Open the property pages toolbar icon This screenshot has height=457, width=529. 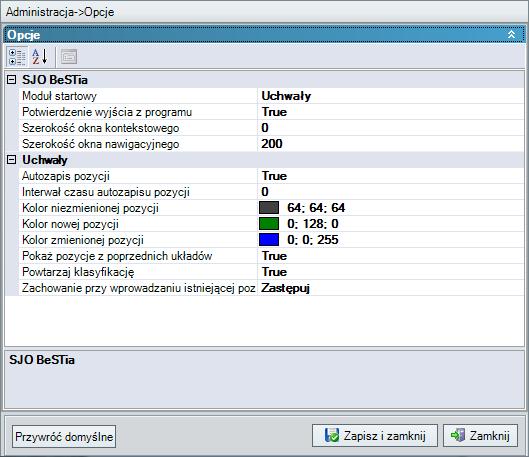pyautogui.click(x=69, y=57)
